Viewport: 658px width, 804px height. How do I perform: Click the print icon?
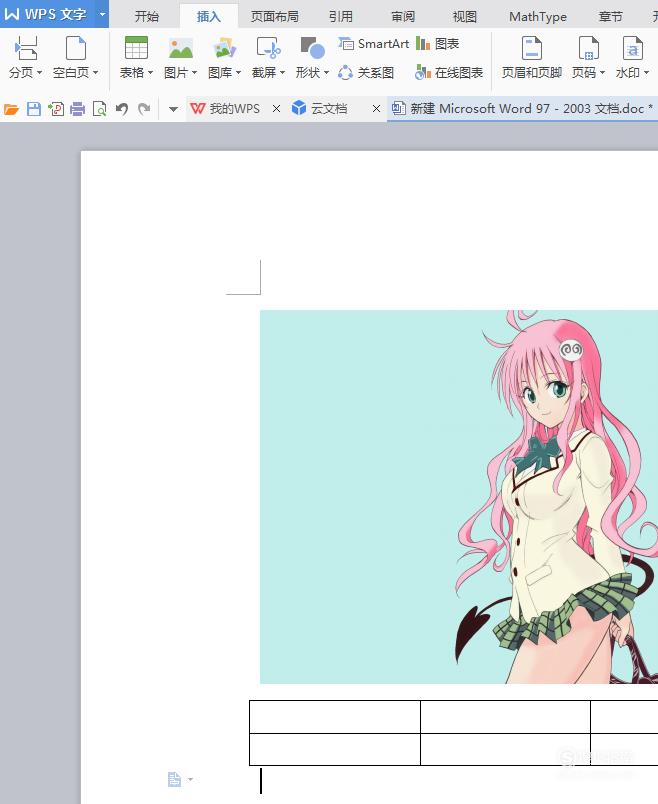click(x=77, y=109)
